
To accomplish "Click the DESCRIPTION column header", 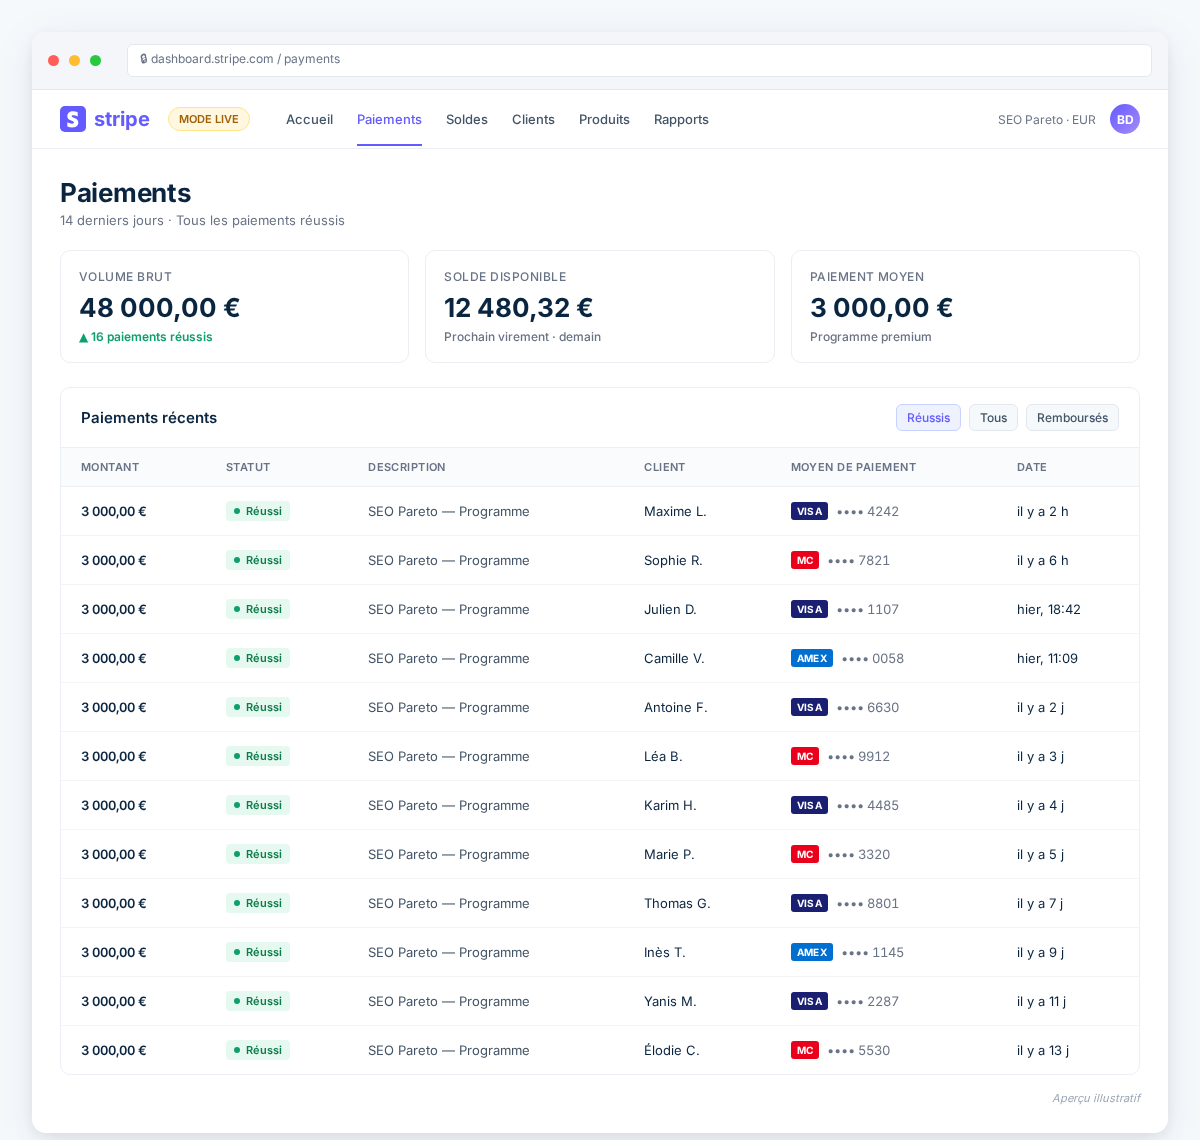I will coord(407,467).
